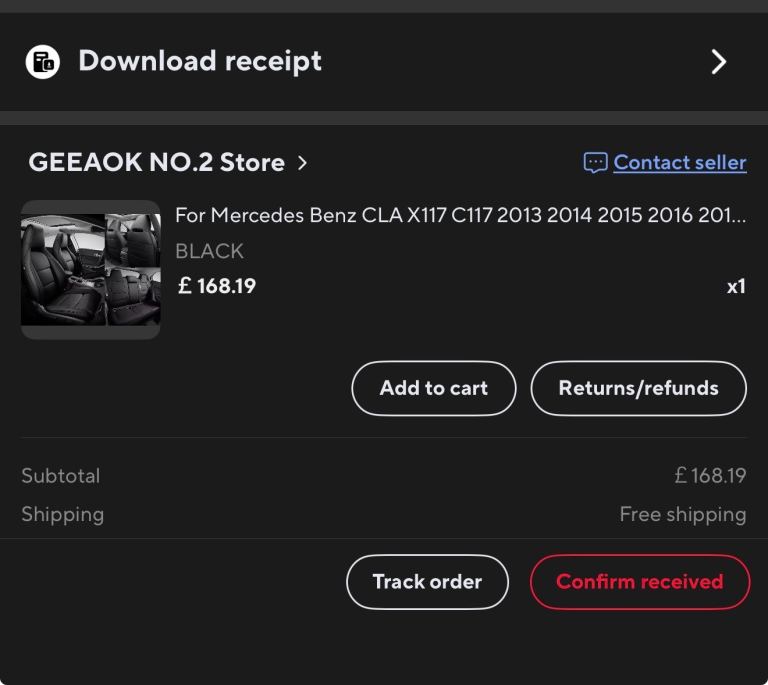Click the BLACK variant label
The image size is (768, 685).
click(x=209, y=251)
